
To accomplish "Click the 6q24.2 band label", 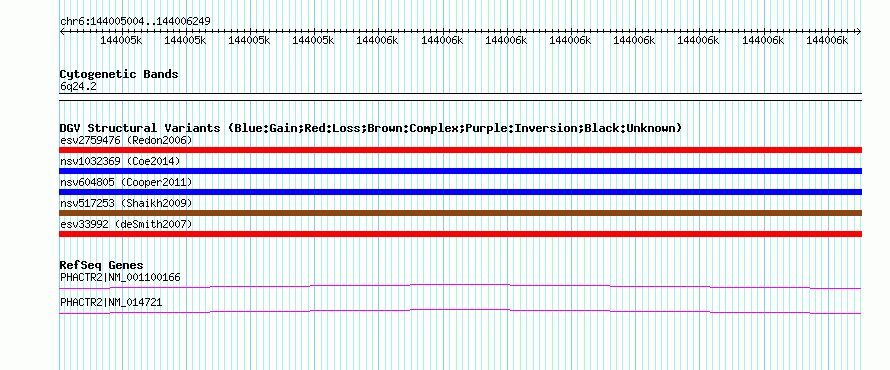I will (78, 86).
